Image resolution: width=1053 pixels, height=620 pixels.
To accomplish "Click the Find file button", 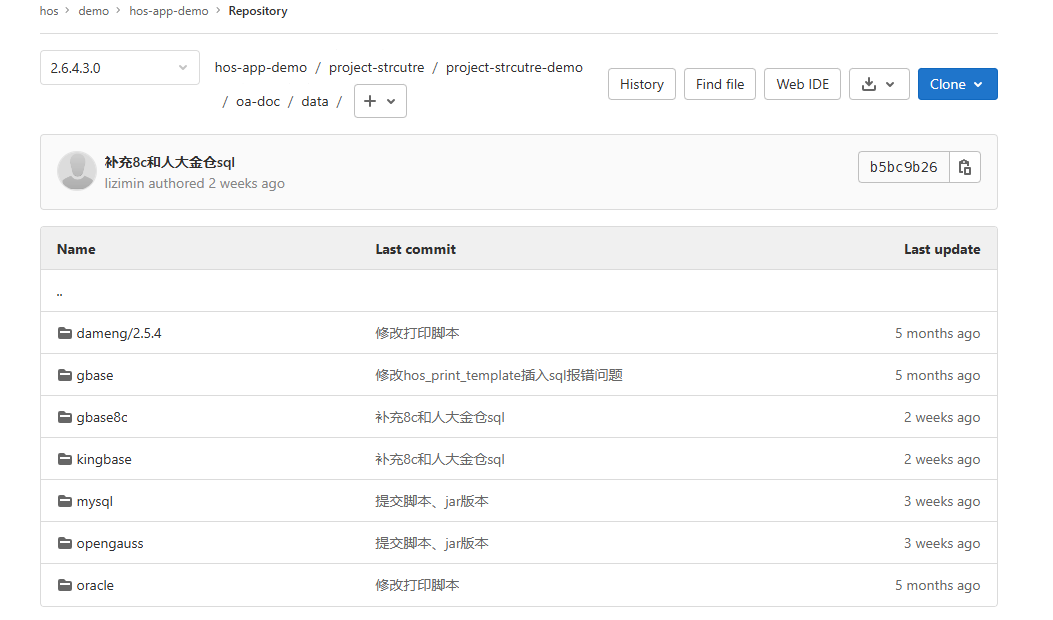I will pyautogui.click(x=720, y=85).
